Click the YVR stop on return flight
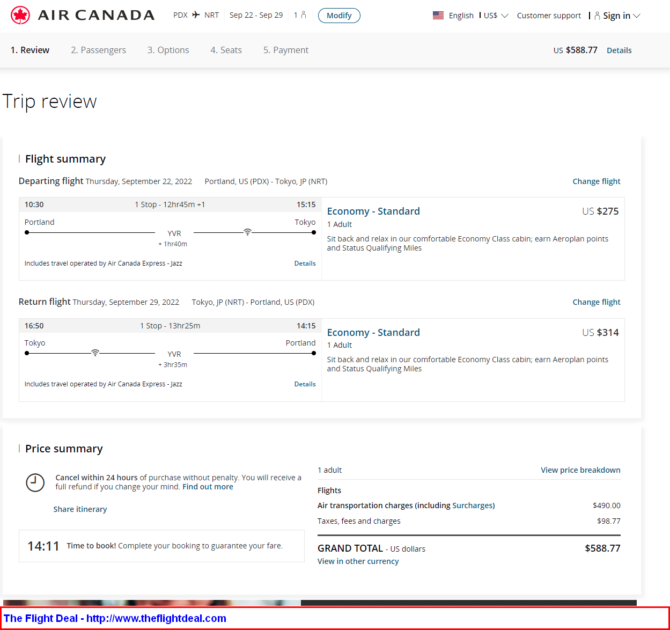Viewport: 670px width, 630px height. pos(174,354)
